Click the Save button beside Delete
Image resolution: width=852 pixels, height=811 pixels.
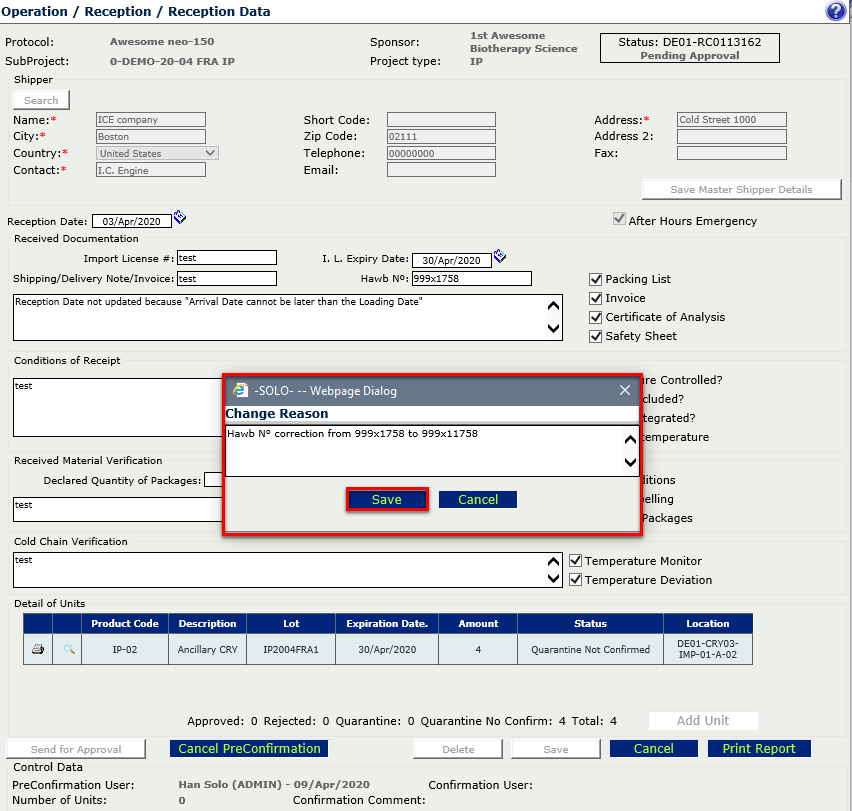click(556, 749)
